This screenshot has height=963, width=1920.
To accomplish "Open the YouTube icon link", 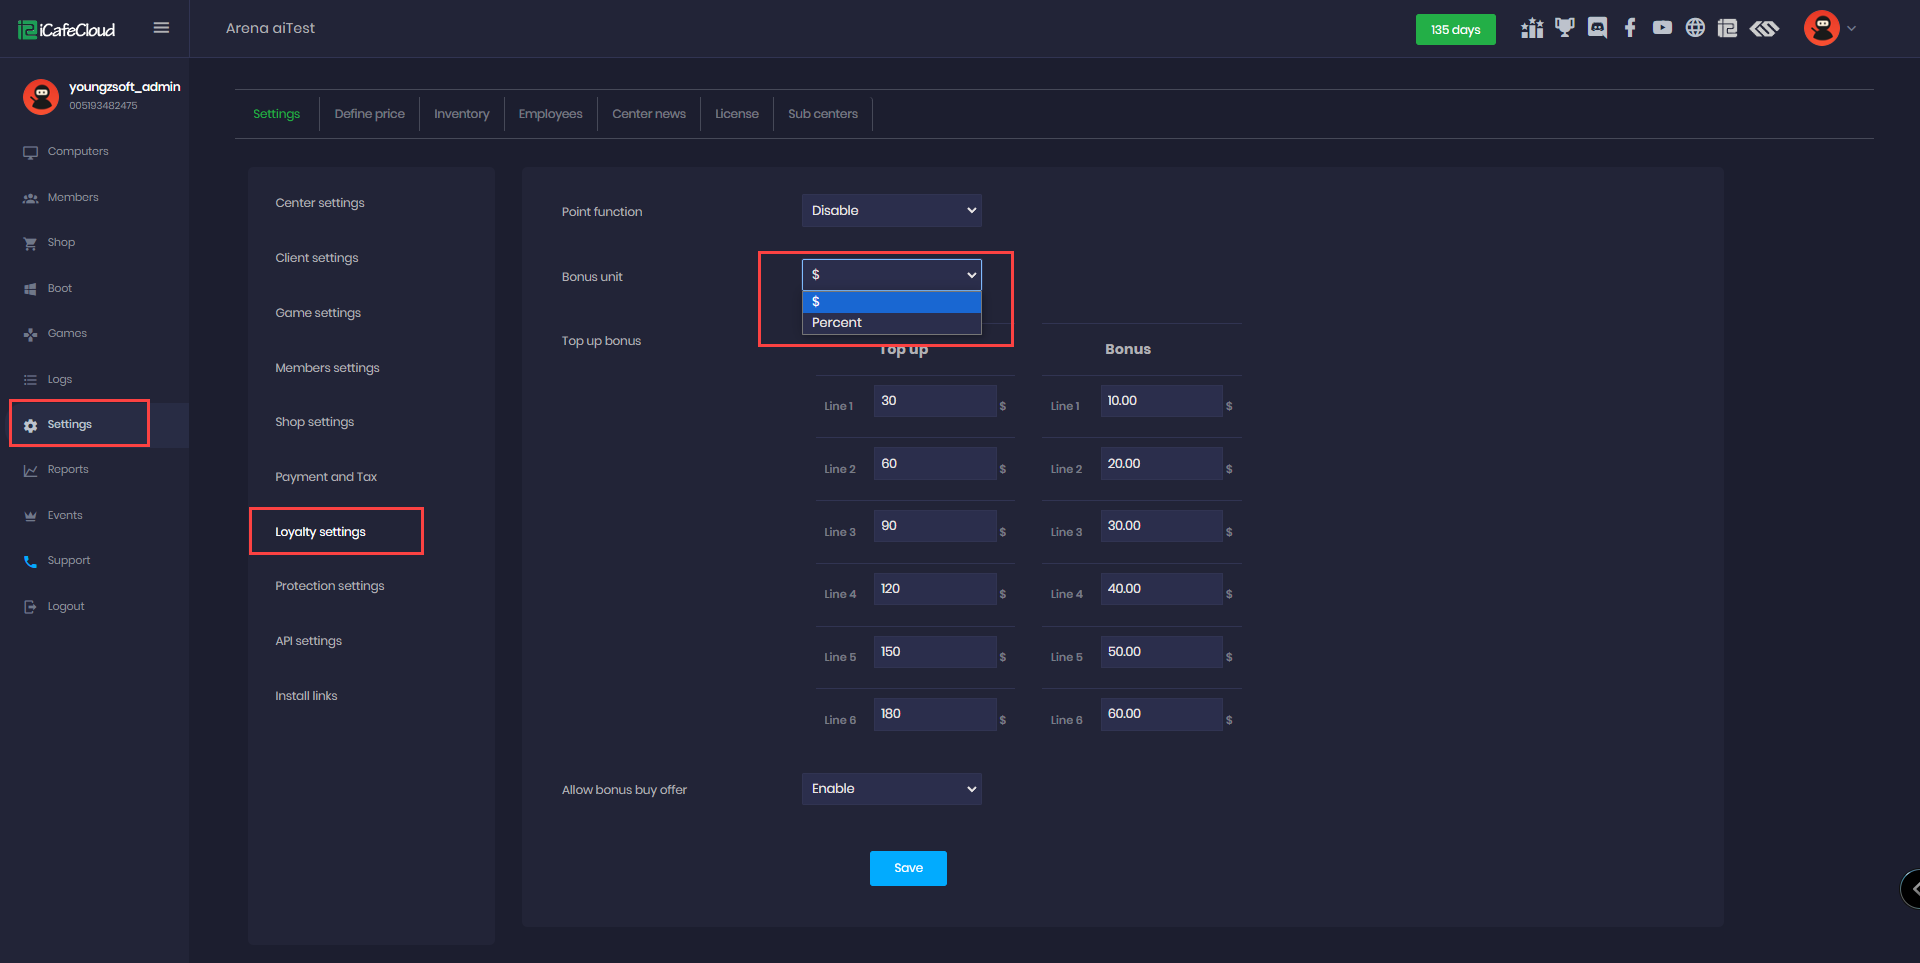I will coord(1662,28).
